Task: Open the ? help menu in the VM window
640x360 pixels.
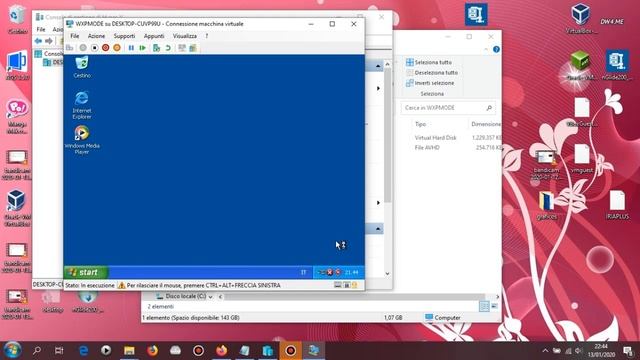Action: (x=207, y=36)
